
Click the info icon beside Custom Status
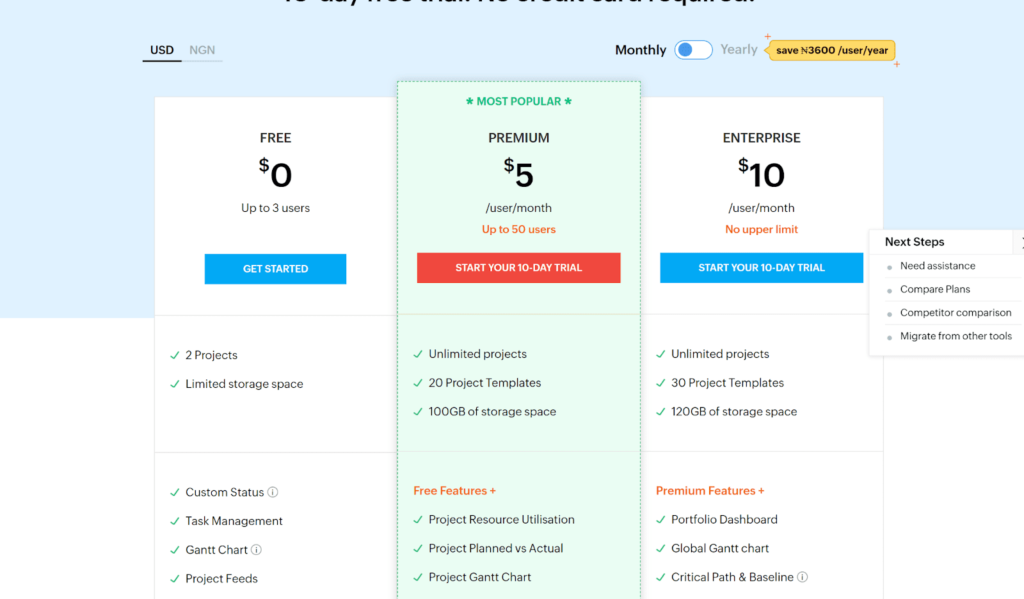273,492
